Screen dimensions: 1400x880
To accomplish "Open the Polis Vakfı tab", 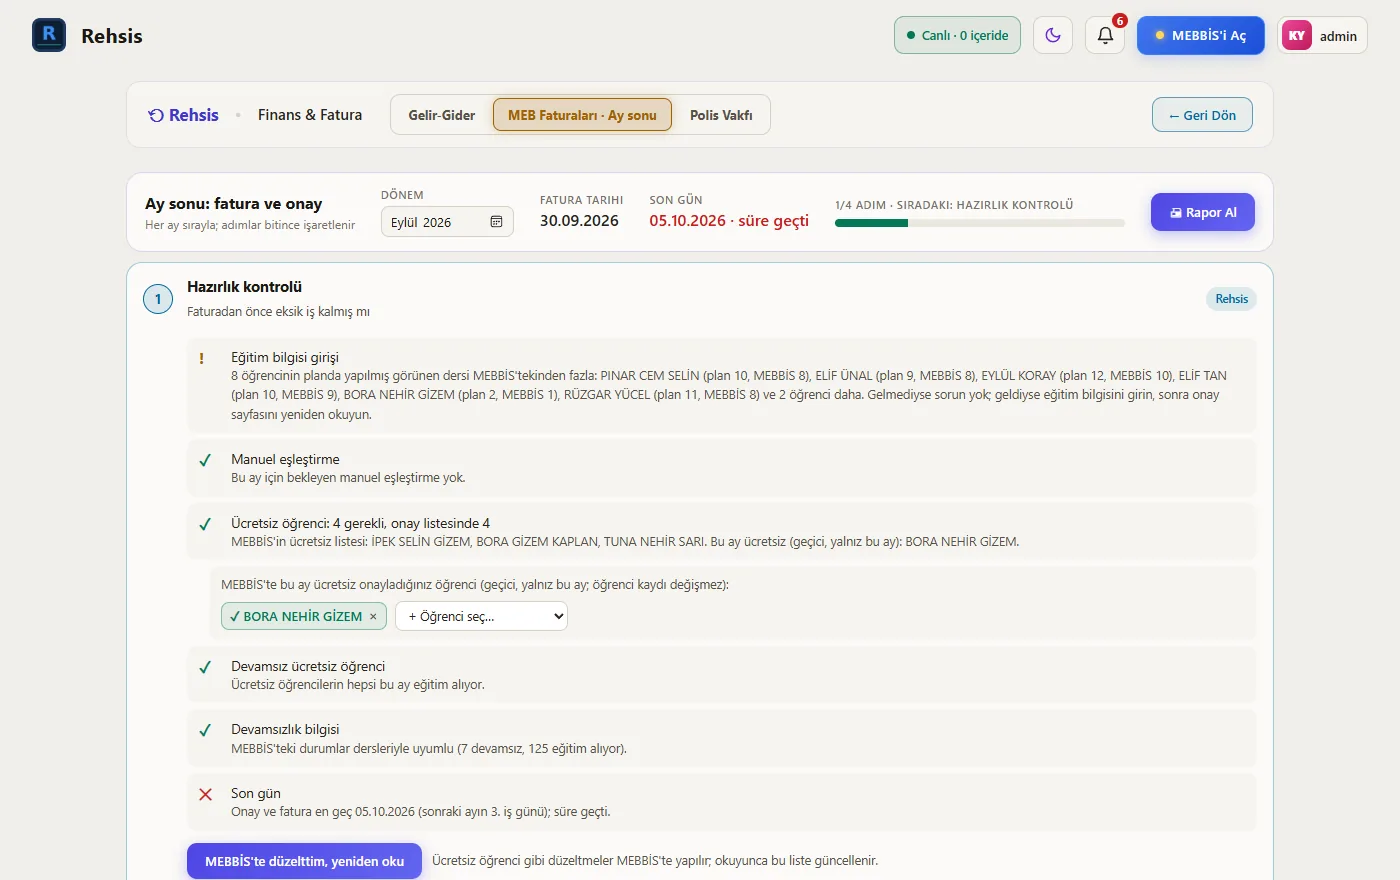I will click(x=721, y=115).
